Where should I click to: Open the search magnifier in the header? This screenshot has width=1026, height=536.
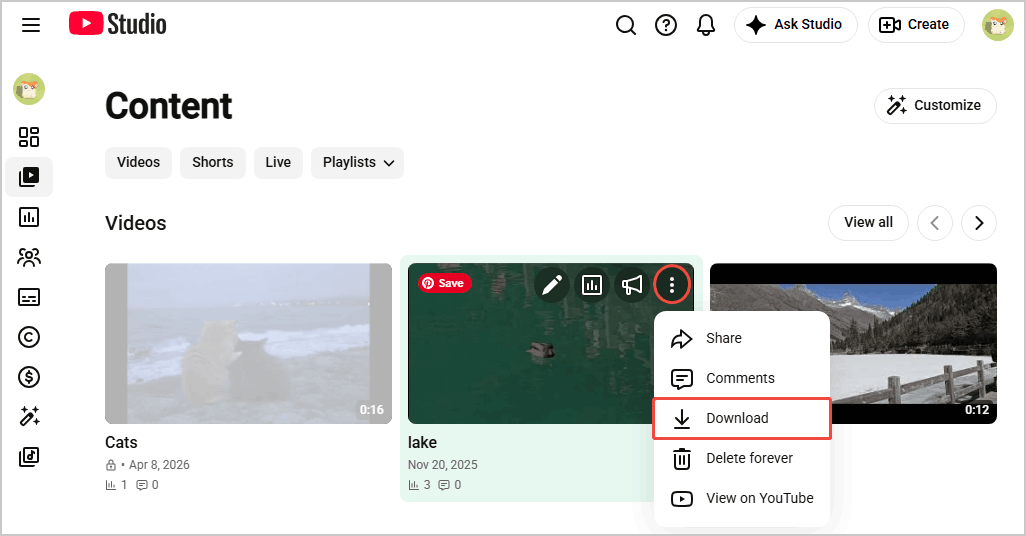[626, 25]
